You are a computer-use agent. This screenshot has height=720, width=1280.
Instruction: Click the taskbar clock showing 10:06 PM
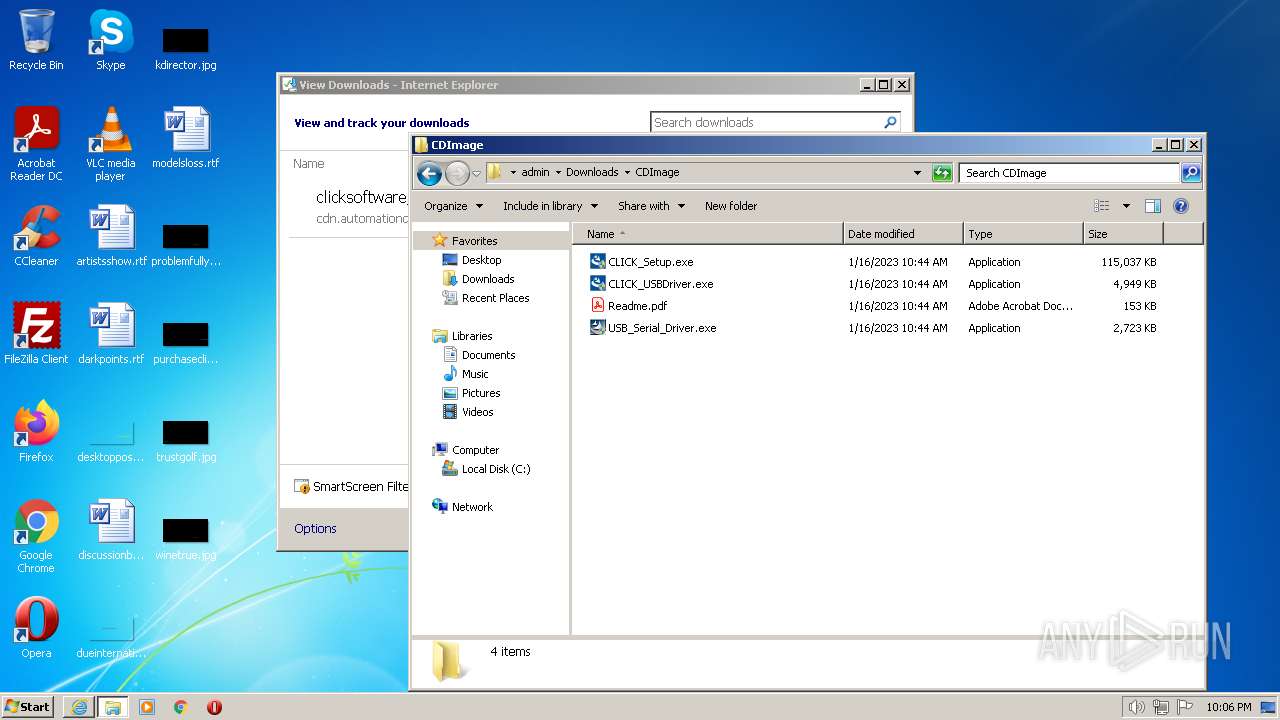[x=1228, y=707]
